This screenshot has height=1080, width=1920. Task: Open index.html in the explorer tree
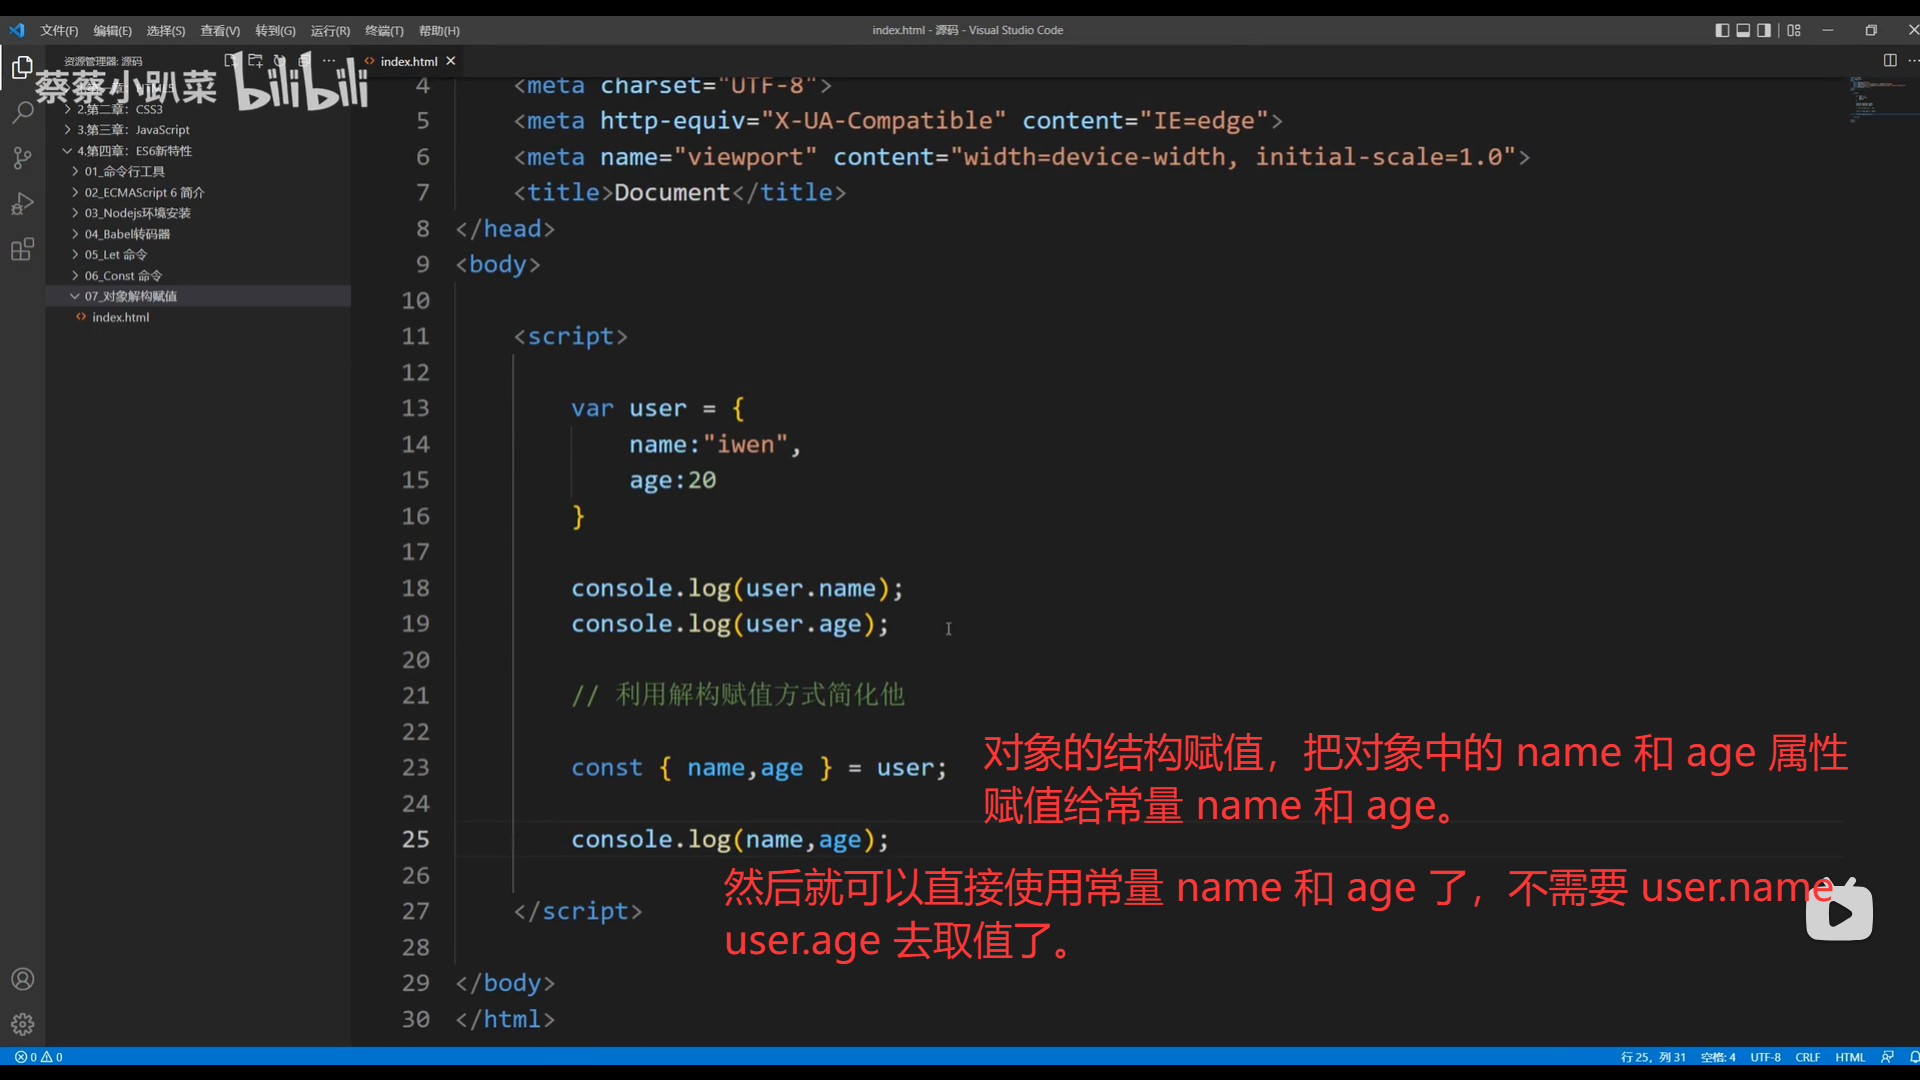point(121,317)
